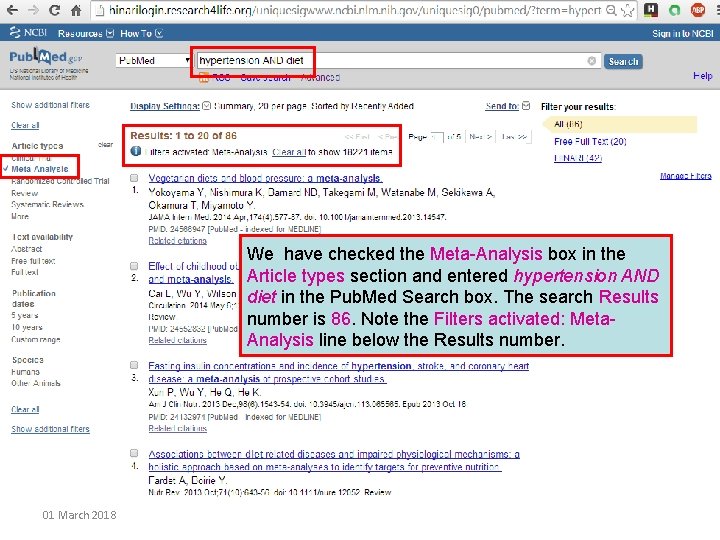The height and width of the screenshot is (540, 720).
Task: Jump to Last results page
Action: tap(514, 137)
